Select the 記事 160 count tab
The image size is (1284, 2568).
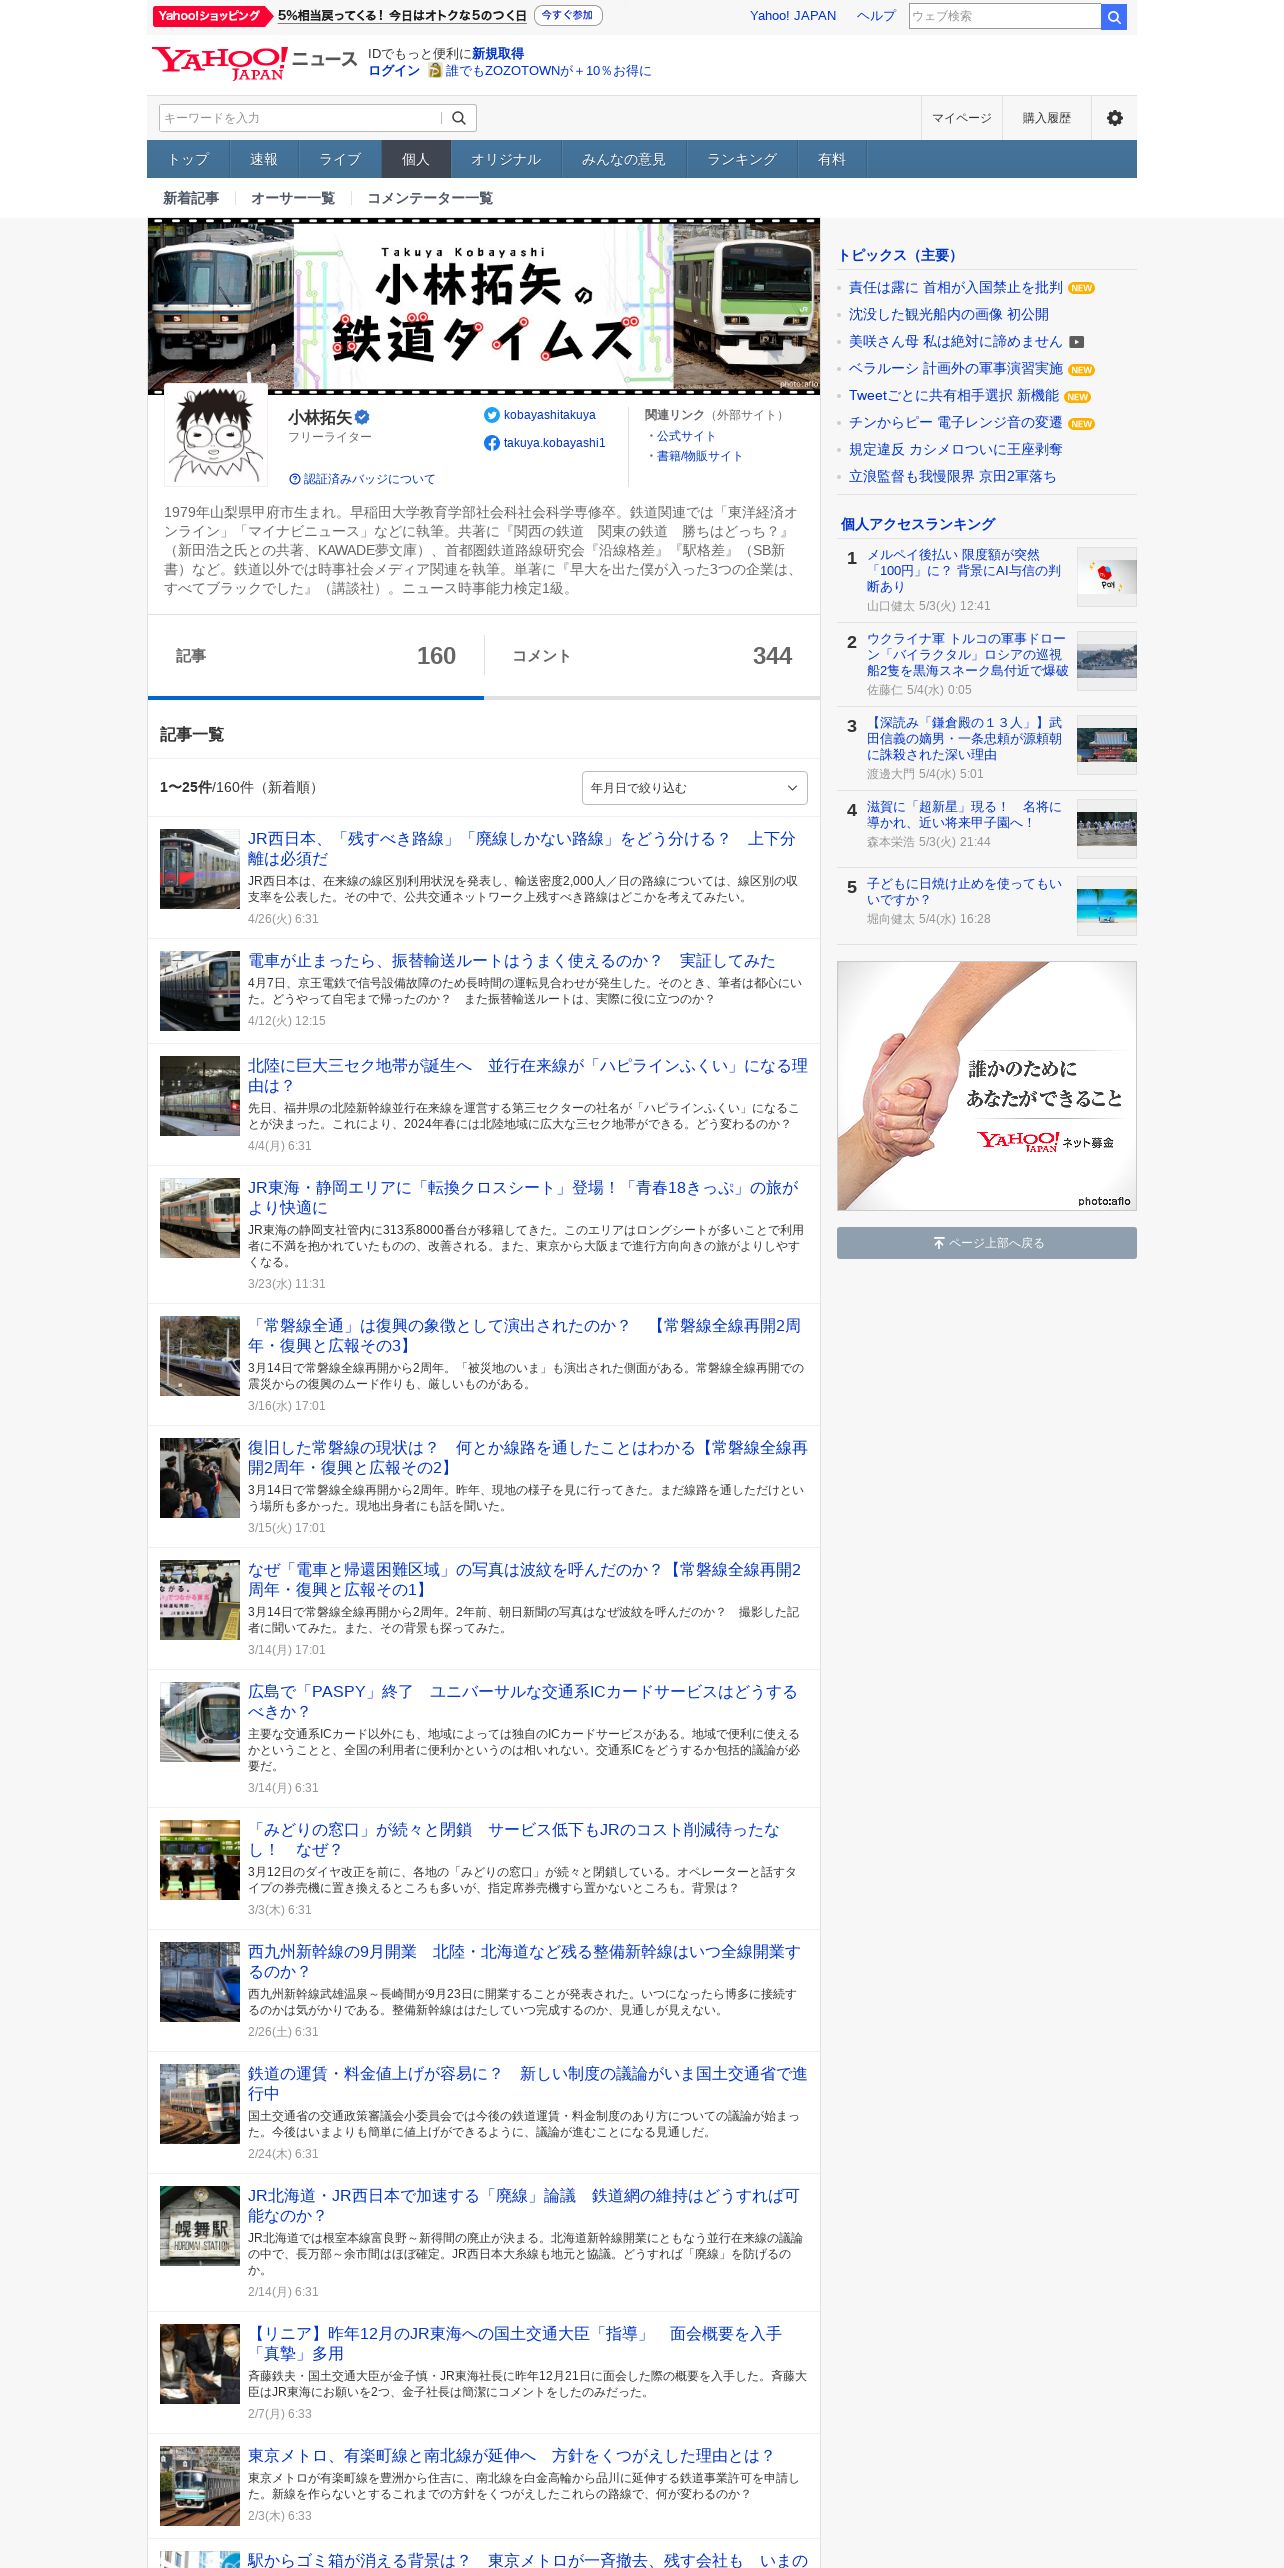316,656
